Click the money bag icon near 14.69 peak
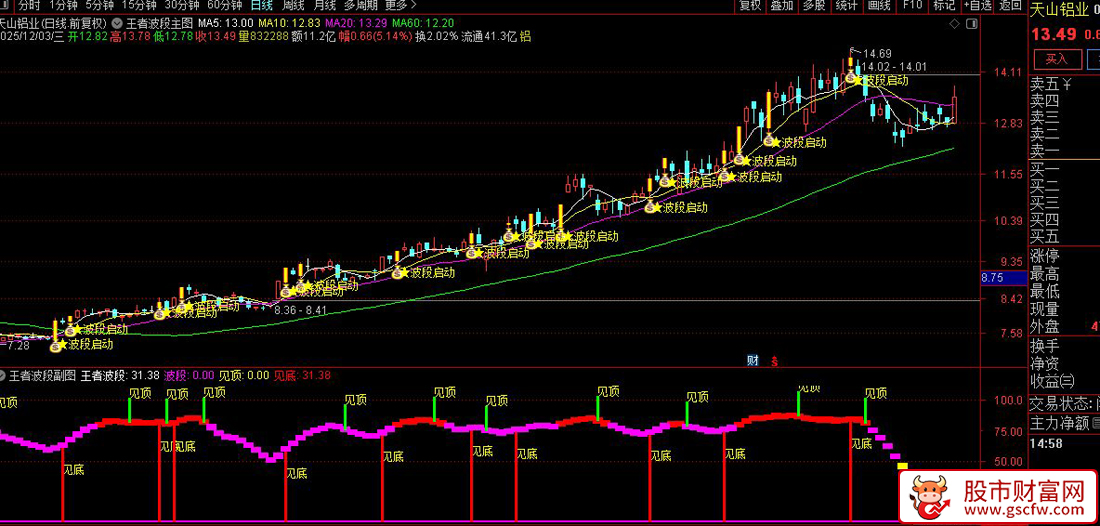 point(851,75)
